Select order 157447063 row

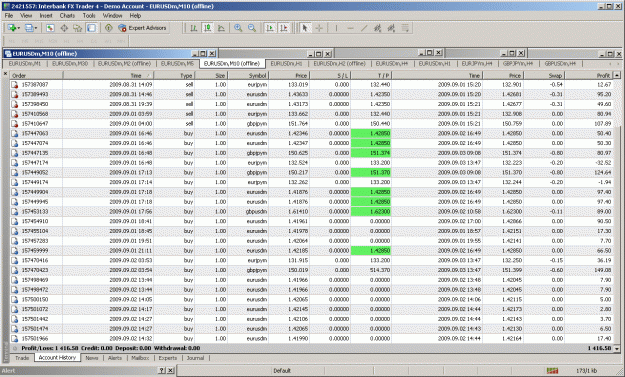313,134
